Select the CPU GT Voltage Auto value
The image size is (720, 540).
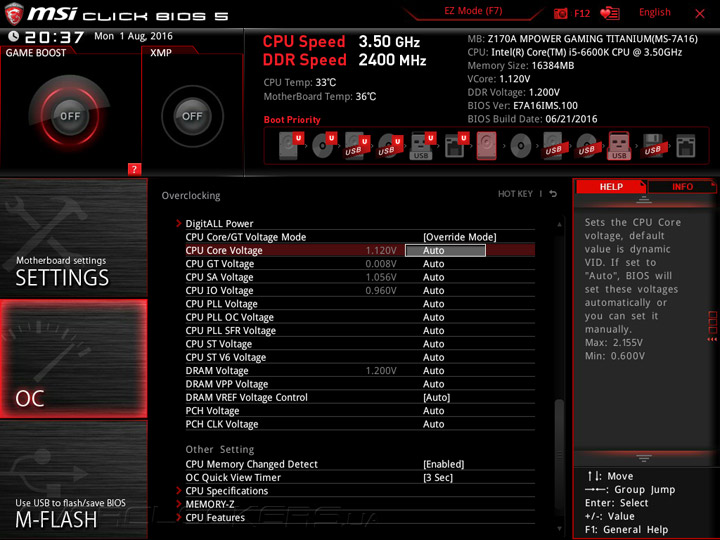click(x=433, y=264)
